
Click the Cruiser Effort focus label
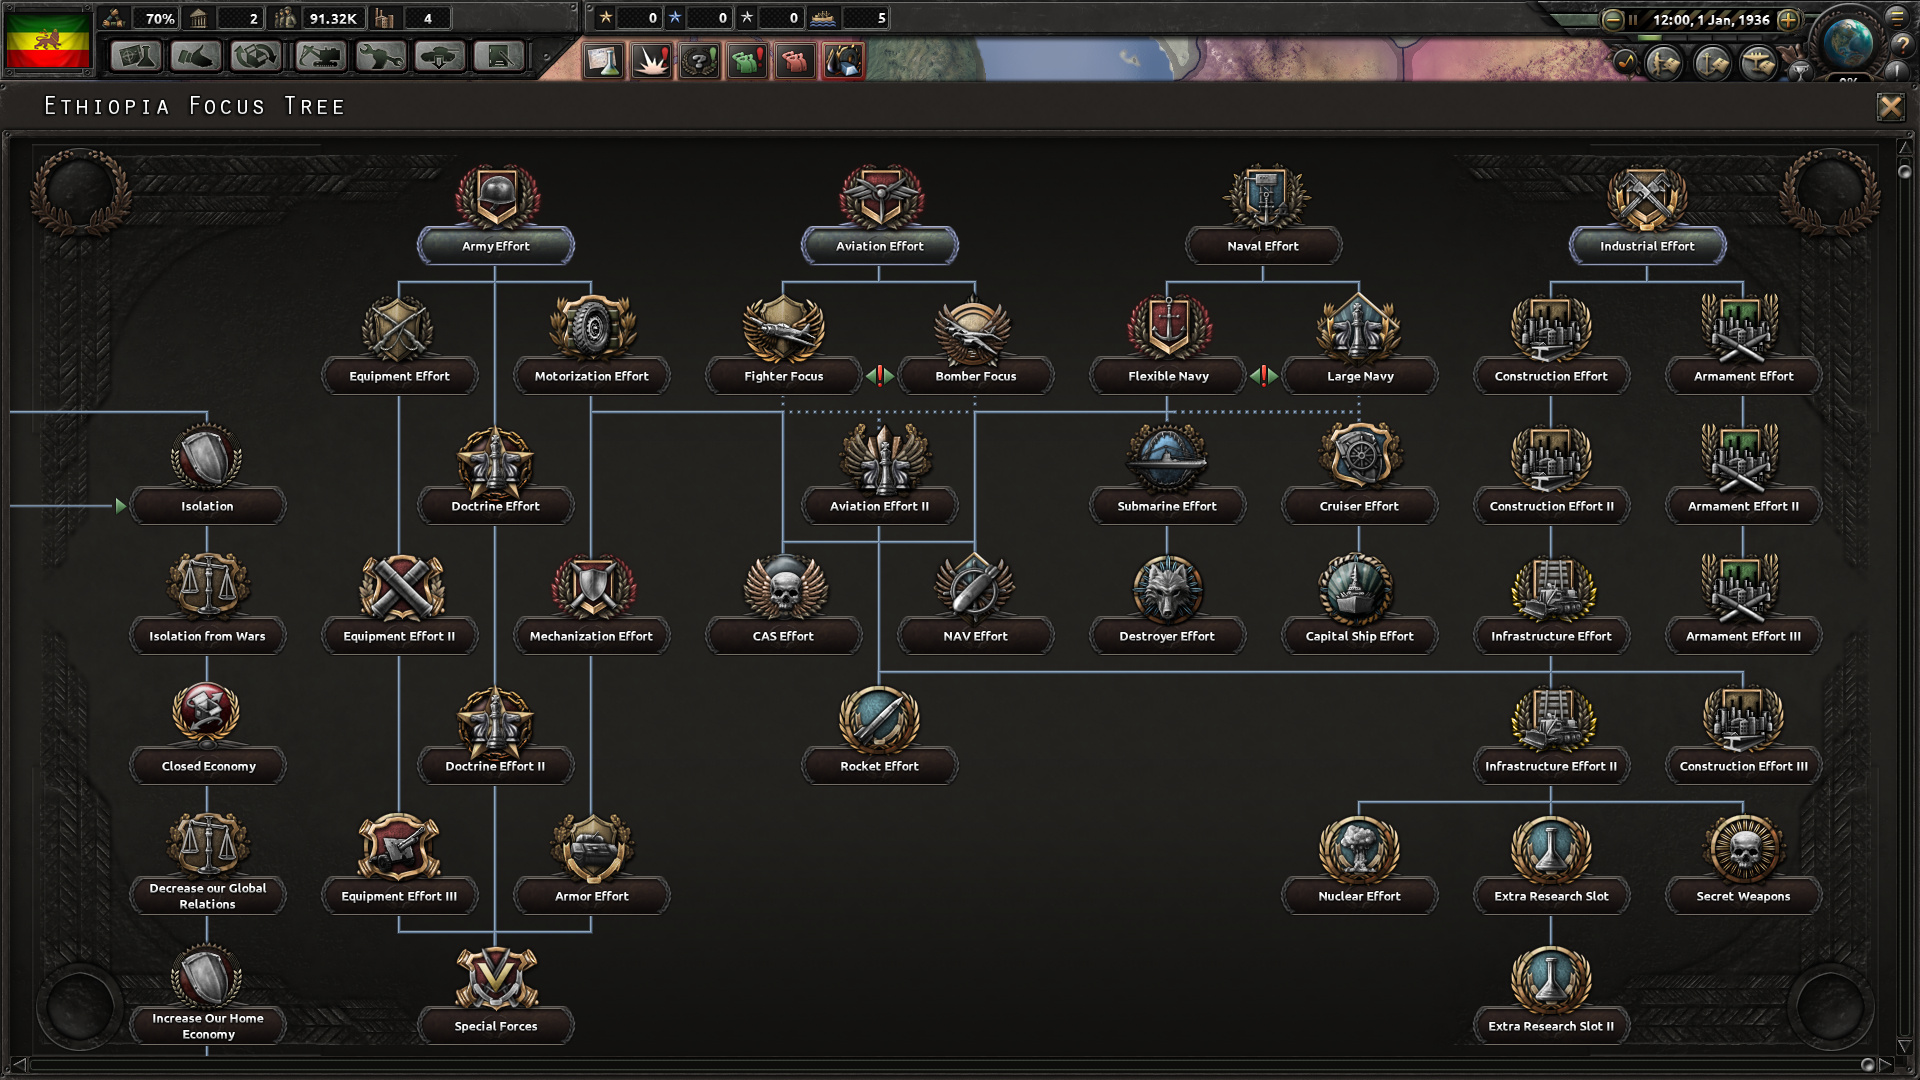(x=1359, y=506)
